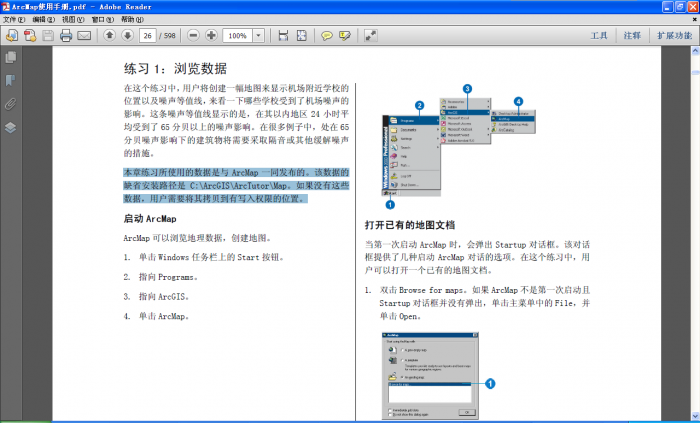Click the Adobe Reader title bar icon
This screenshot has width=700, height=423.
point(6,7)
